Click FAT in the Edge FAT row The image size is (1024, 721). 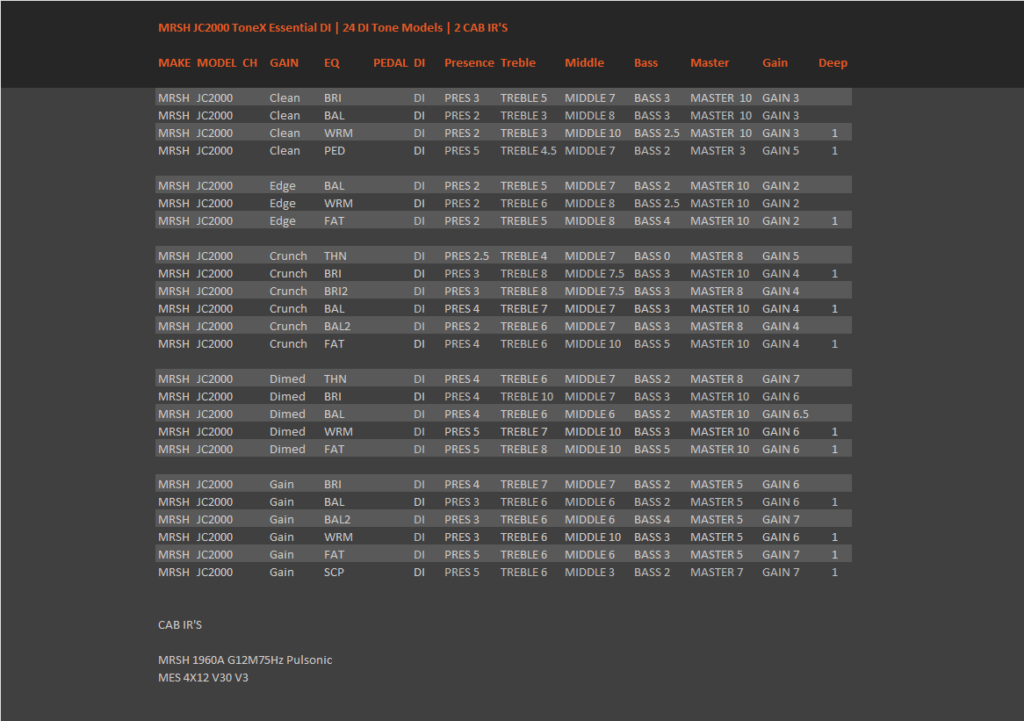tap(334, 221)
